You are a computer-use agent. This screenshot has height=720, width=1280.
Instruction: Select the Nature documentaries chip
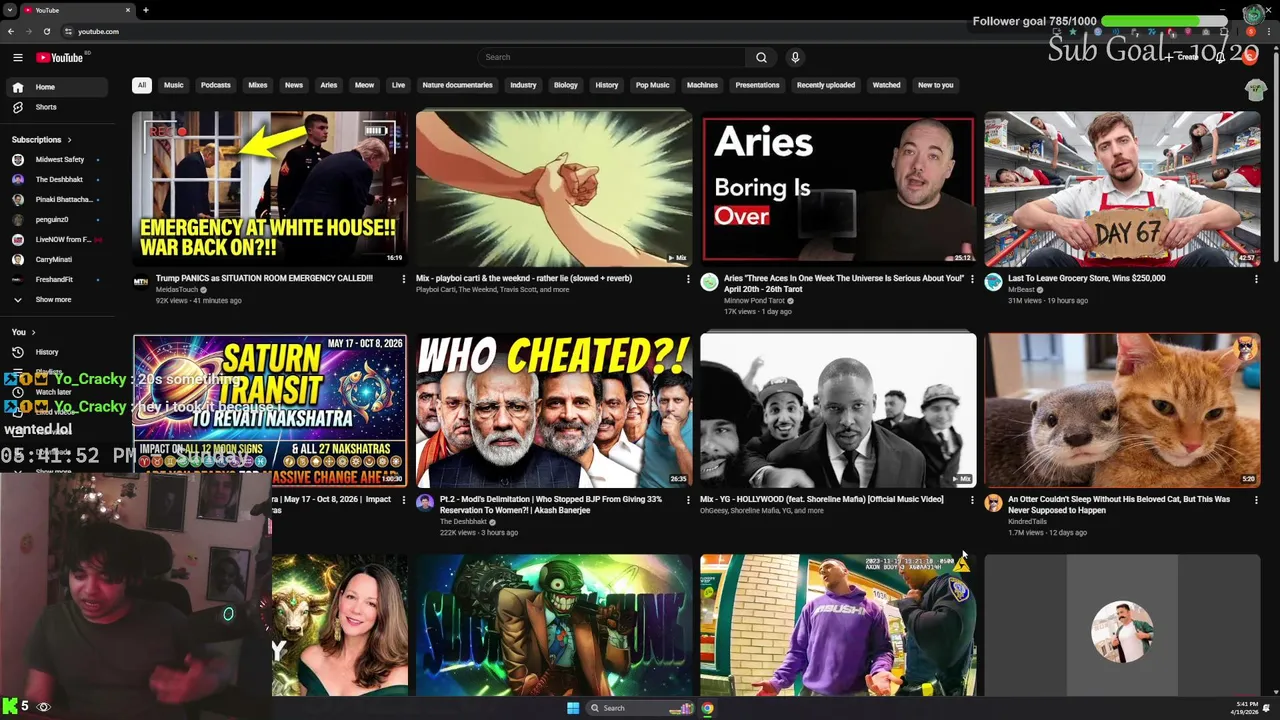tap(457, 85)
